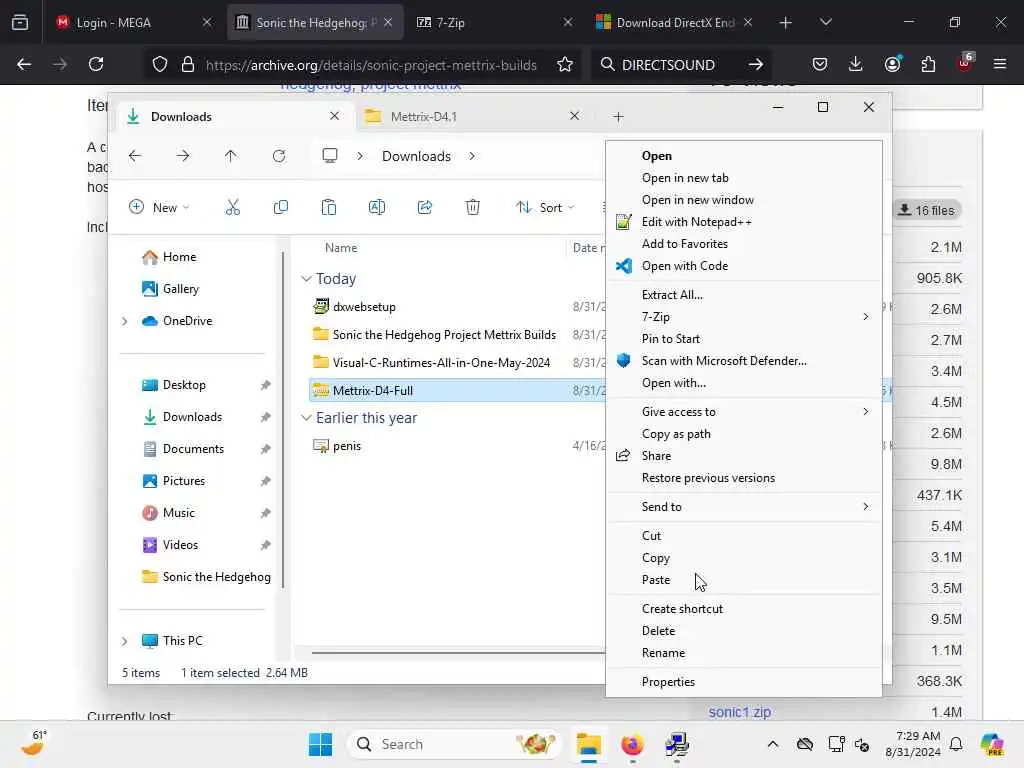This screenshot has width=1024, height=768.
Task: Click the Copy icon in Explorer toolbar
Action: [x=281, y=208]
